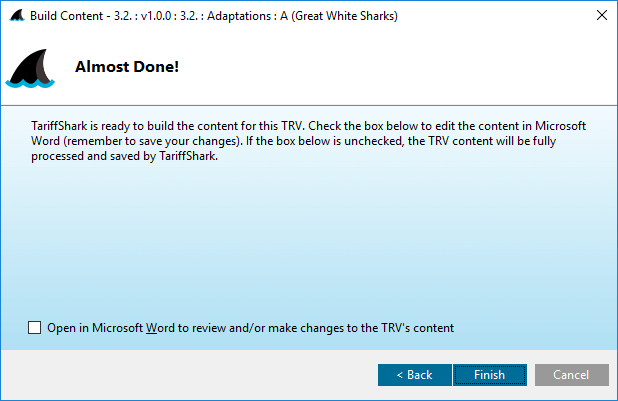Click the small shark fin title bar icon
618x401 pixels.
click(x=17, y=16)
